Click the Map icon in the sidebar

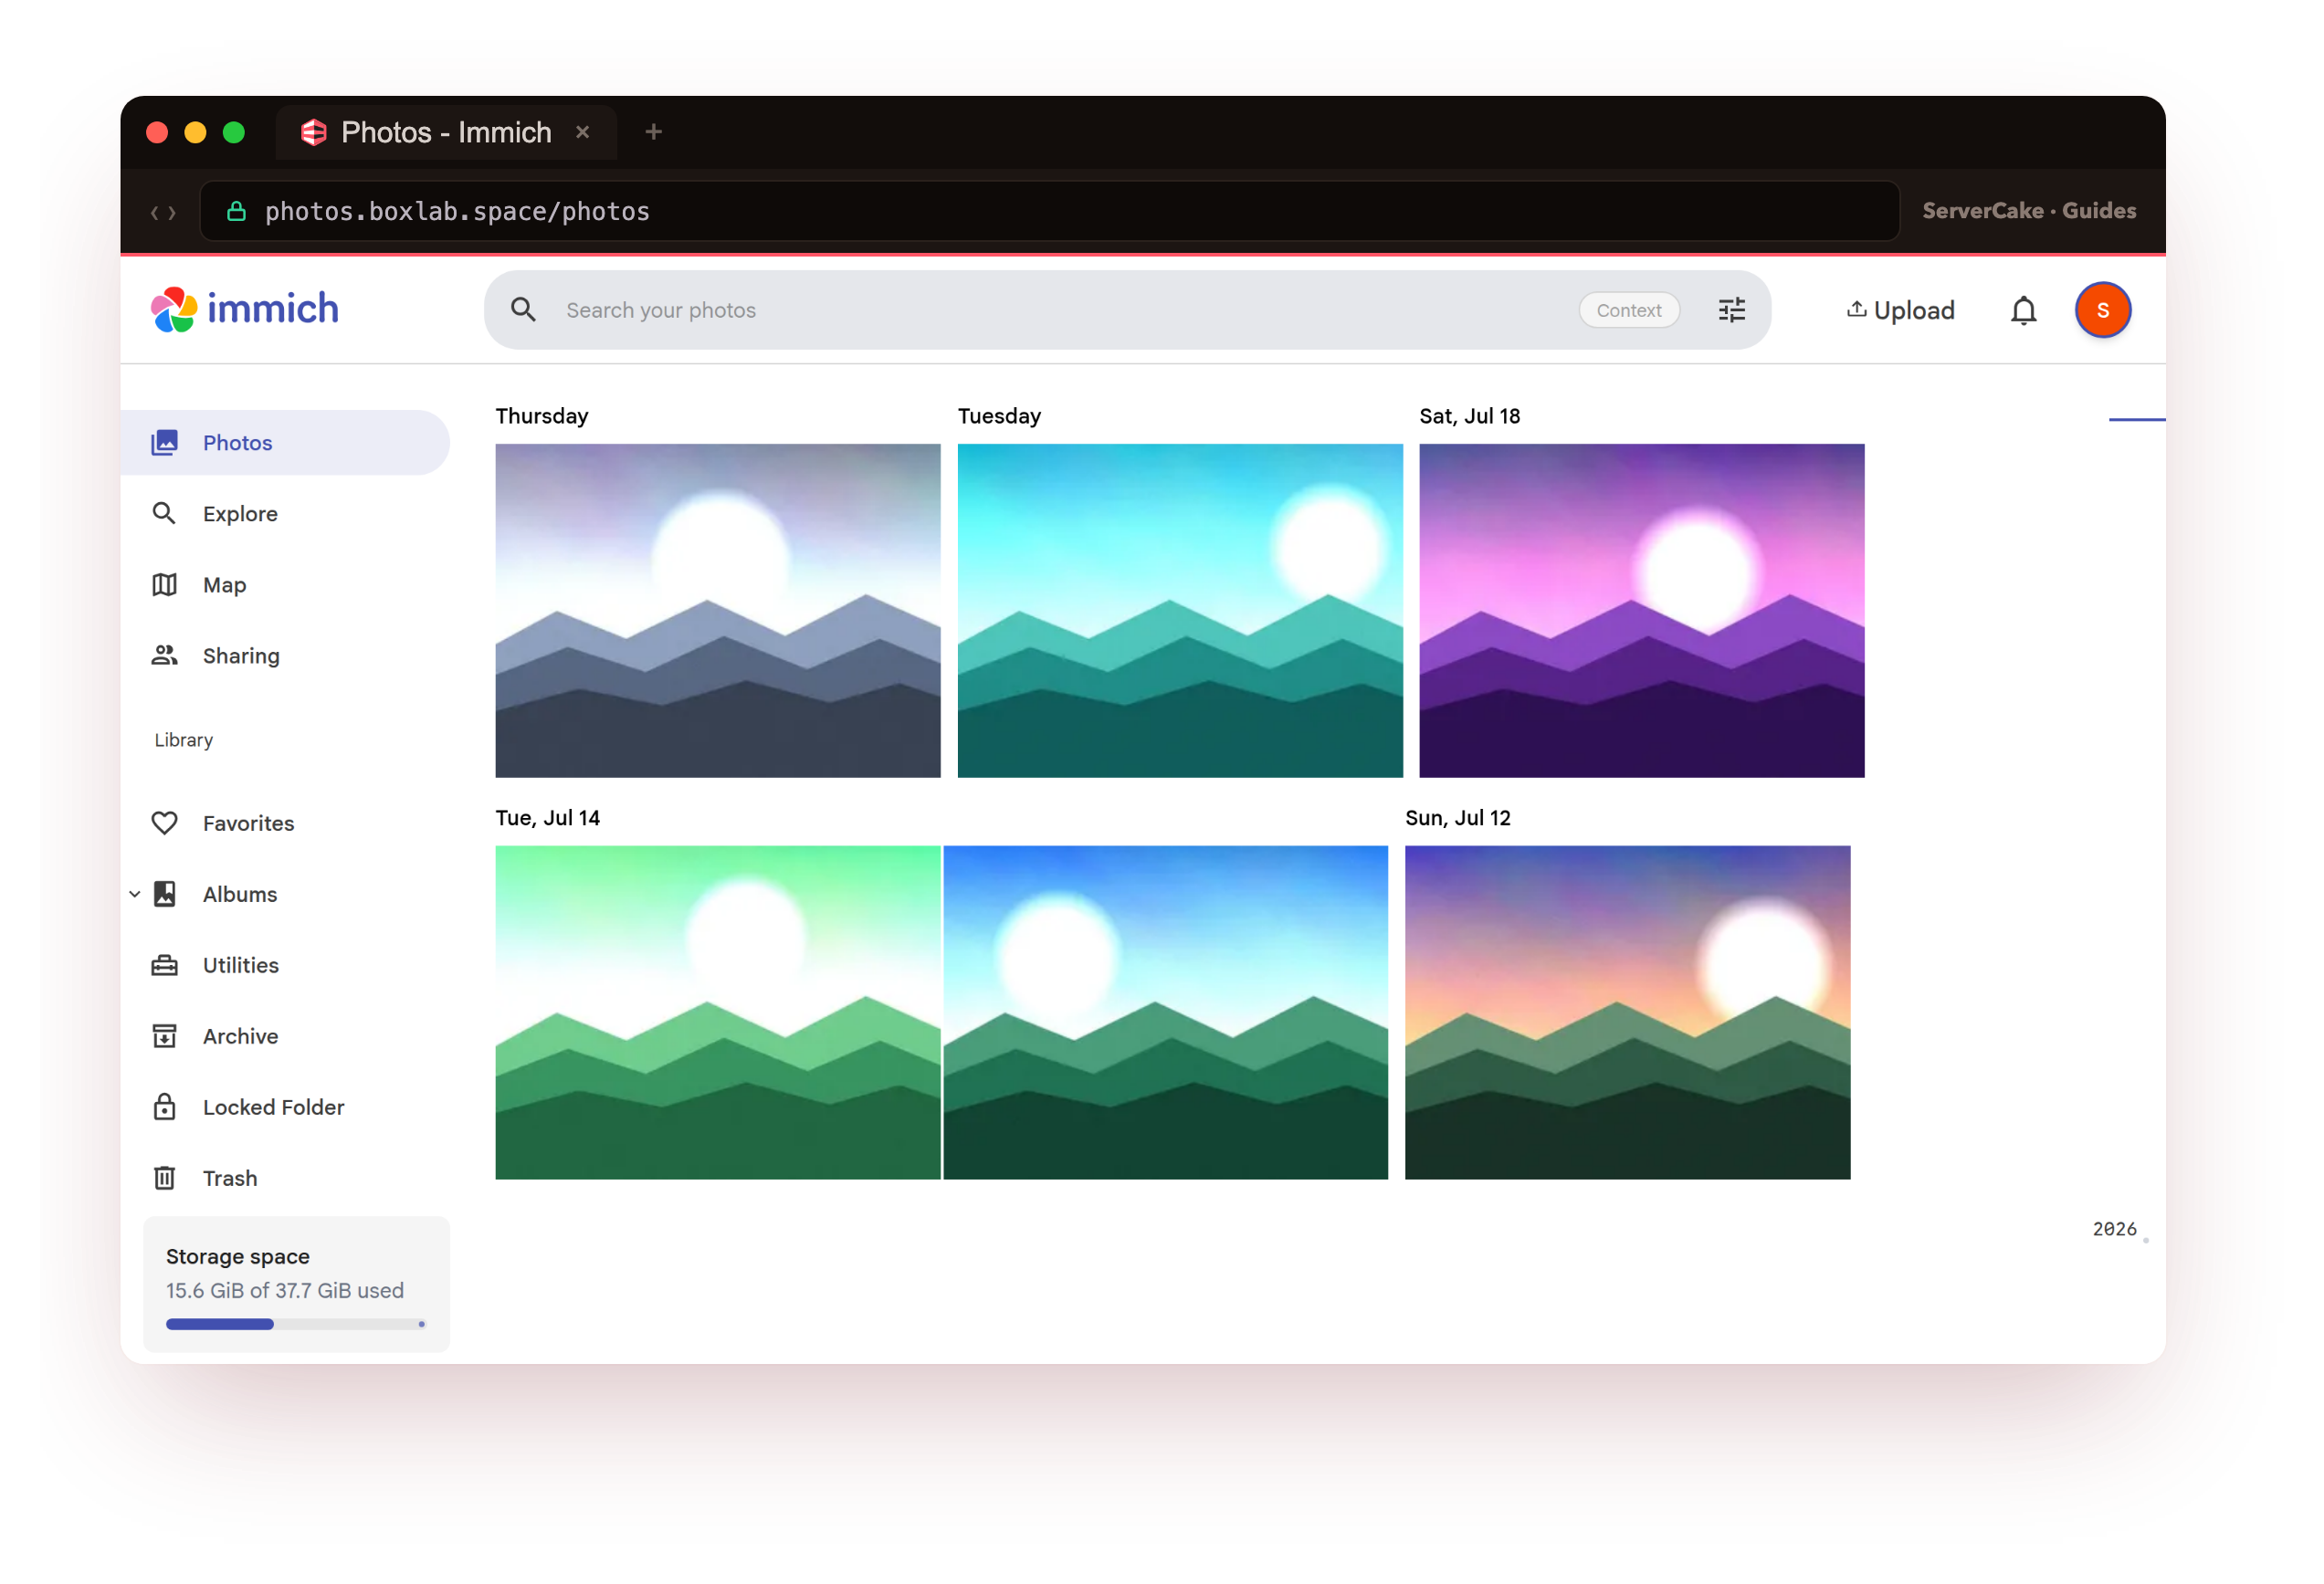click(x=165, y=585)
